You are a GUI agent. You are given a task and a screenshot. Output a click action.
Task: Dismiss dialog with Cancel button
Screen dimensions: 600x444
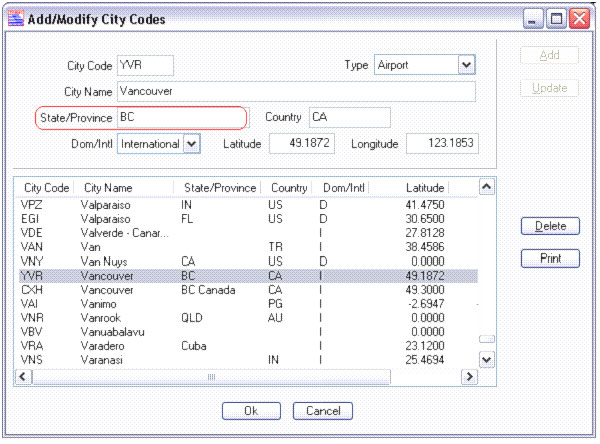pyautogui.click(x=322, y=410)
